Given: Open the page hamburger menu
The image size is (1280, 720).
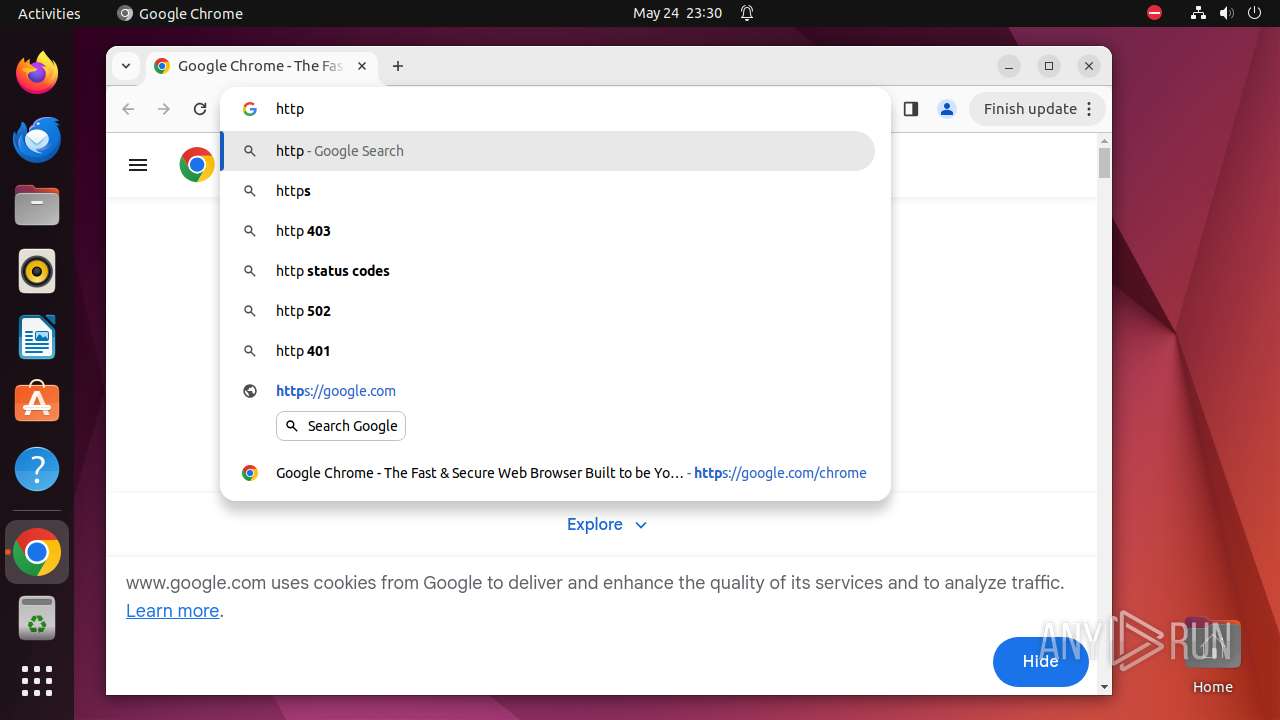Looking at the screenshot, I should 138,165.
